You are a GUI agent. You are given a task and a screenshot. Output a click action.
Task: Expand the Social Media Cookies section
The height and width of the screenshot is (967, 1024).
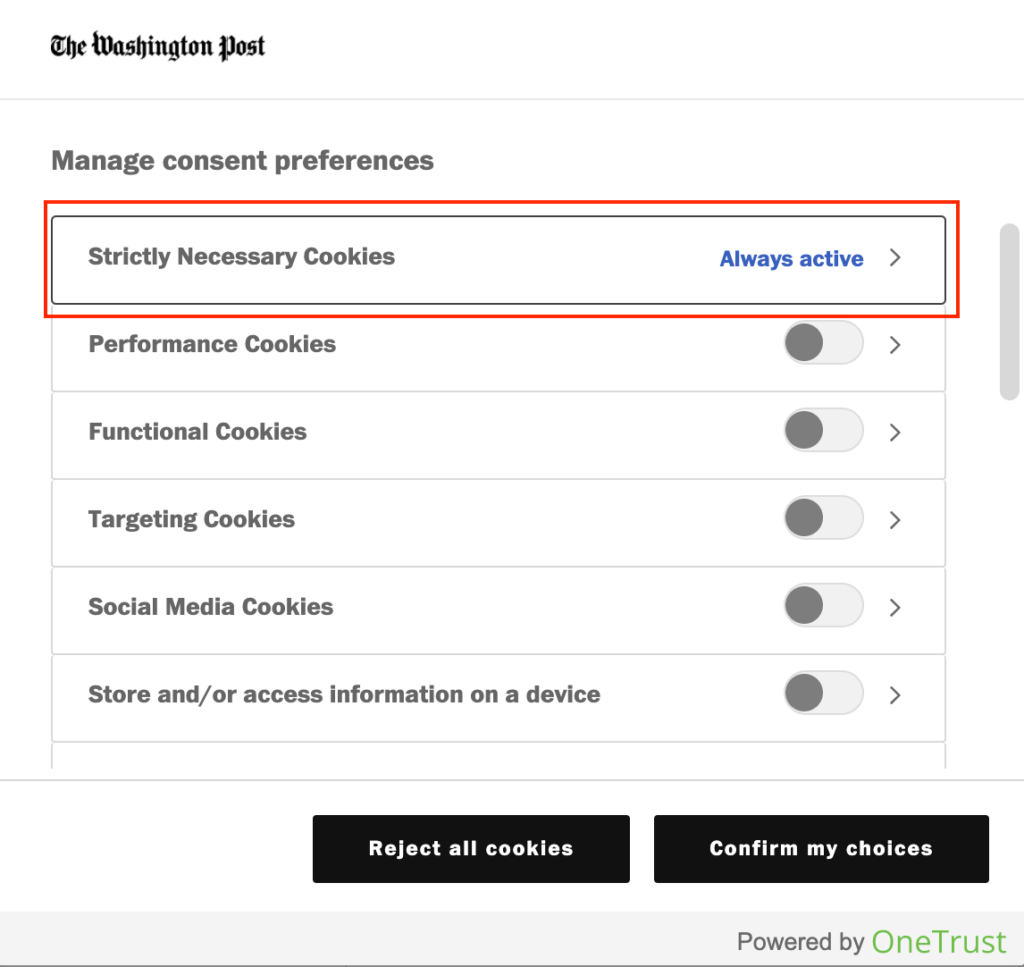895,607
